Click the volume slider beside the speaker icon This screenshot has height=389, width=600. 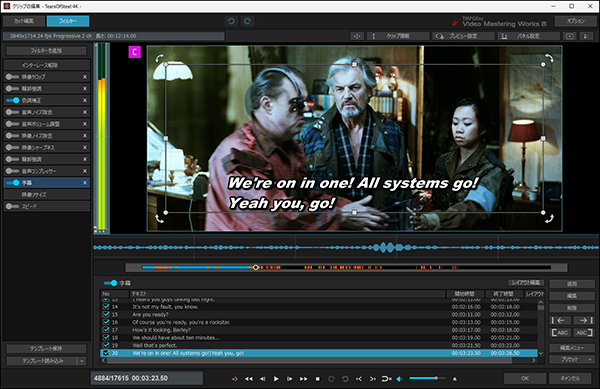427,378
